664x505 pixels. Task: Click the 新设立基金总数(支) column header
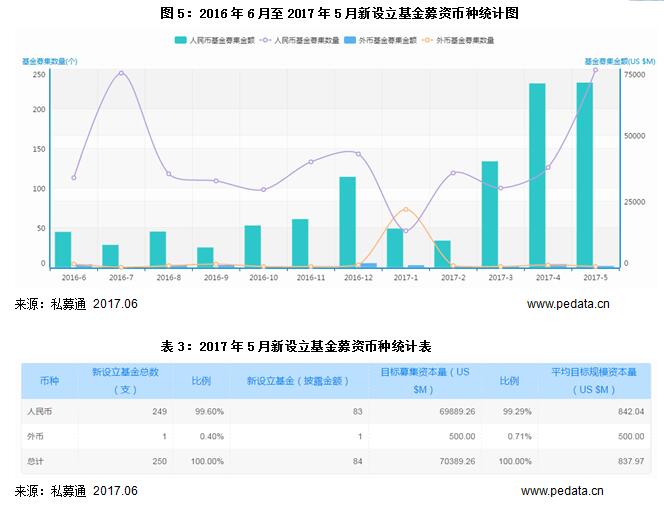click(x=125, y=381)
